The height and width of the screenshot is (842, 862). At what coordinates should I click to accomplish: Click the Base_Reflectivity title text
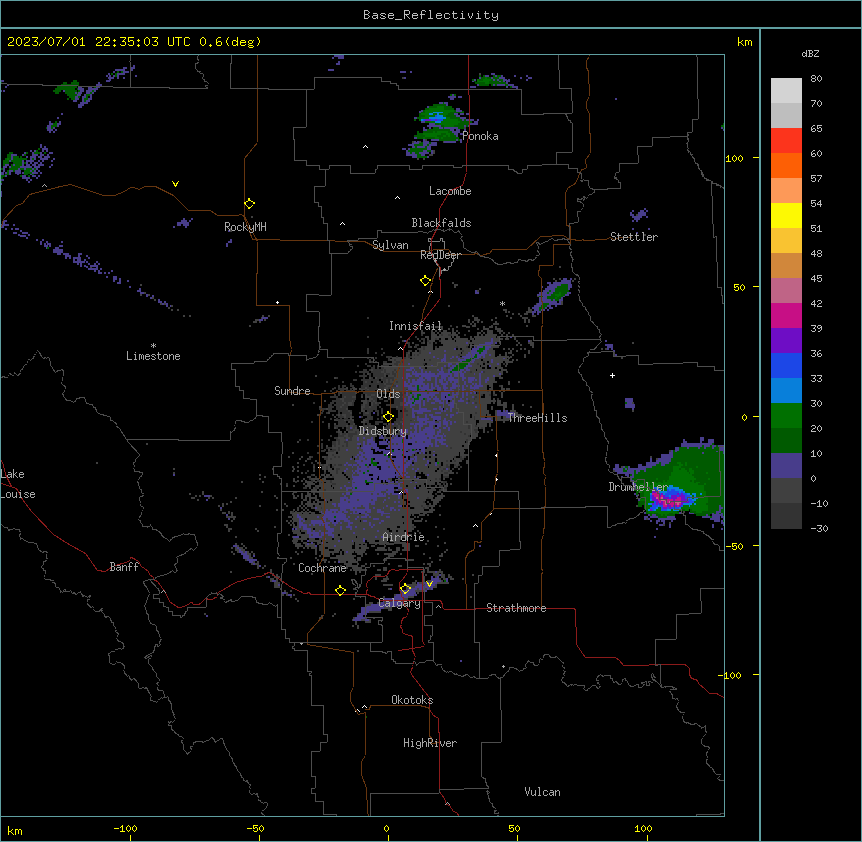(431, 15)
